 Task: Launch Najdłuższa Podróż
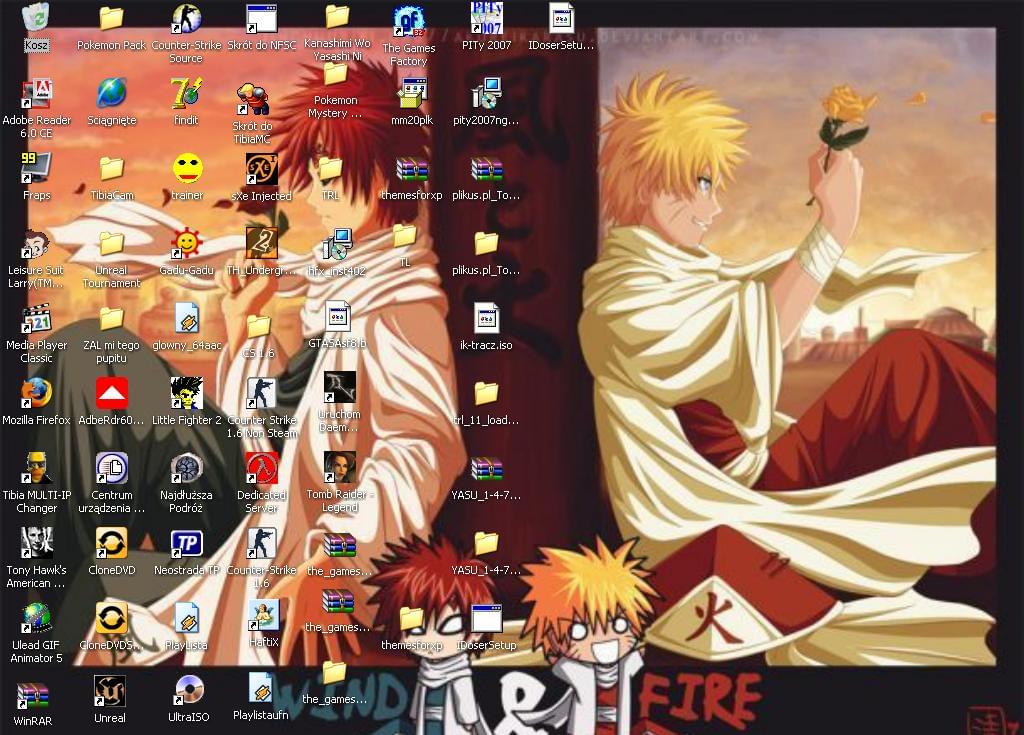187,468
